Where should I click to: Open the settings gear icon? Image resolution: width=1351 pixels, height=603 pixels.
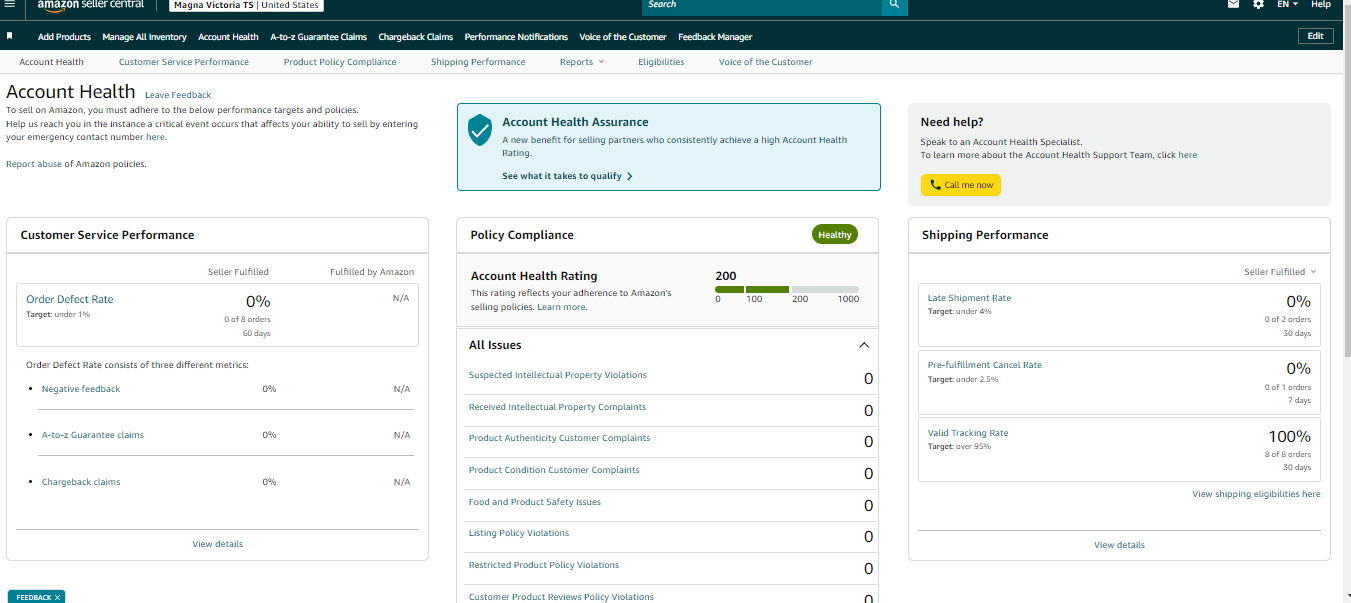click(x=1259, y=5)
